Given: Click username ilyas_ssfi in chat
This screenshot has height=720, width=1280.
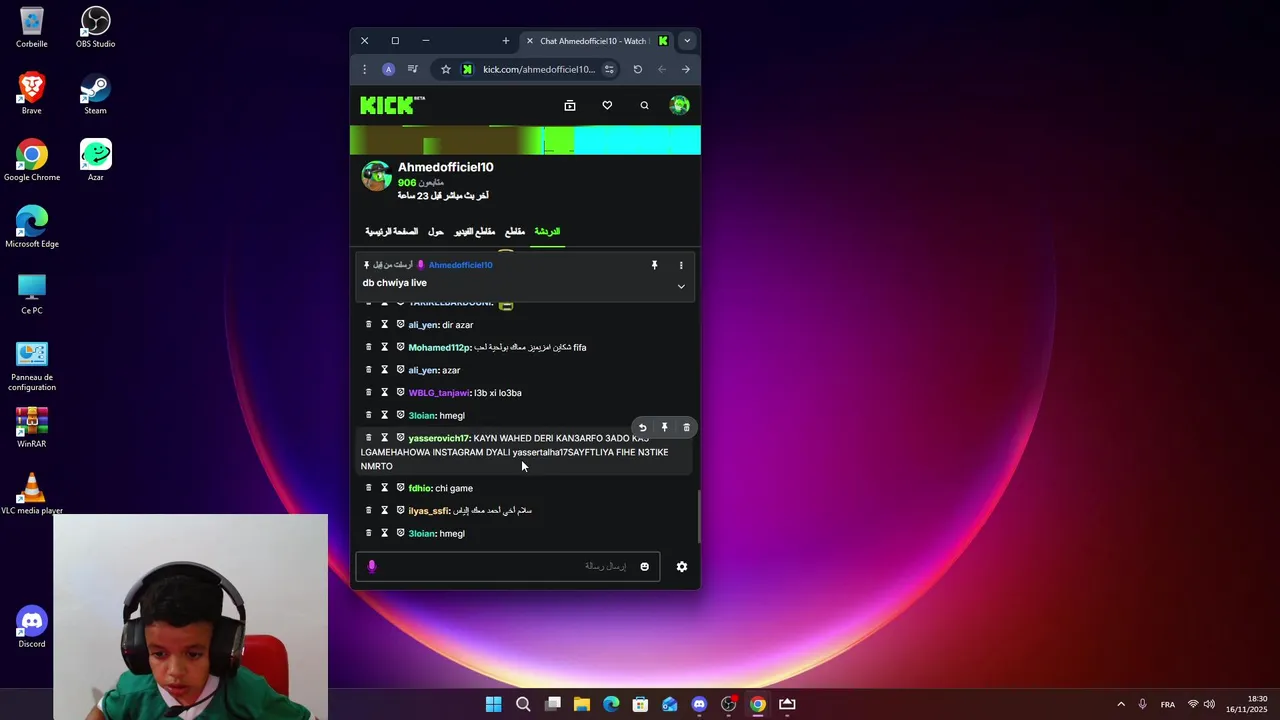Looking at the screenshot, I should (x=428, y=511).
